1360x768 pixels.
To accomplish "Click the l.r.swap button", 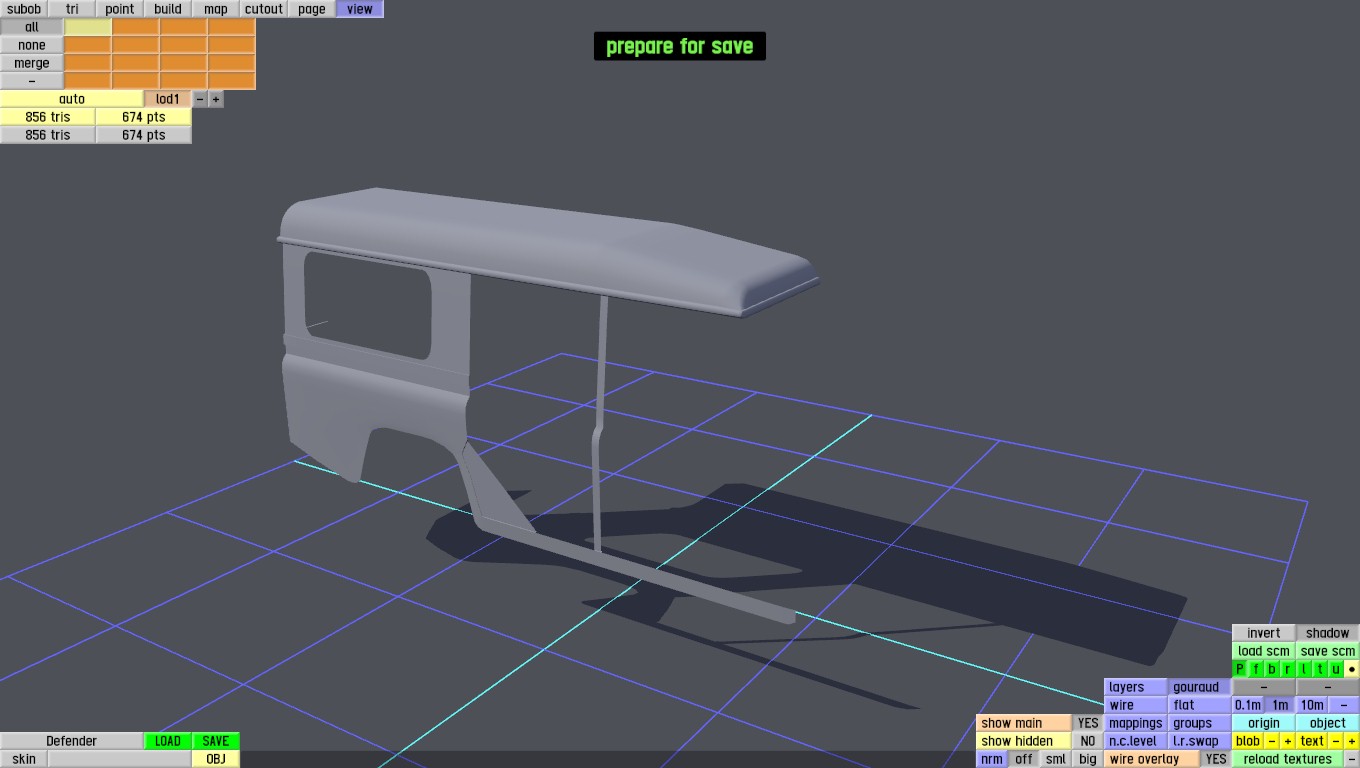I will 1200,741.
